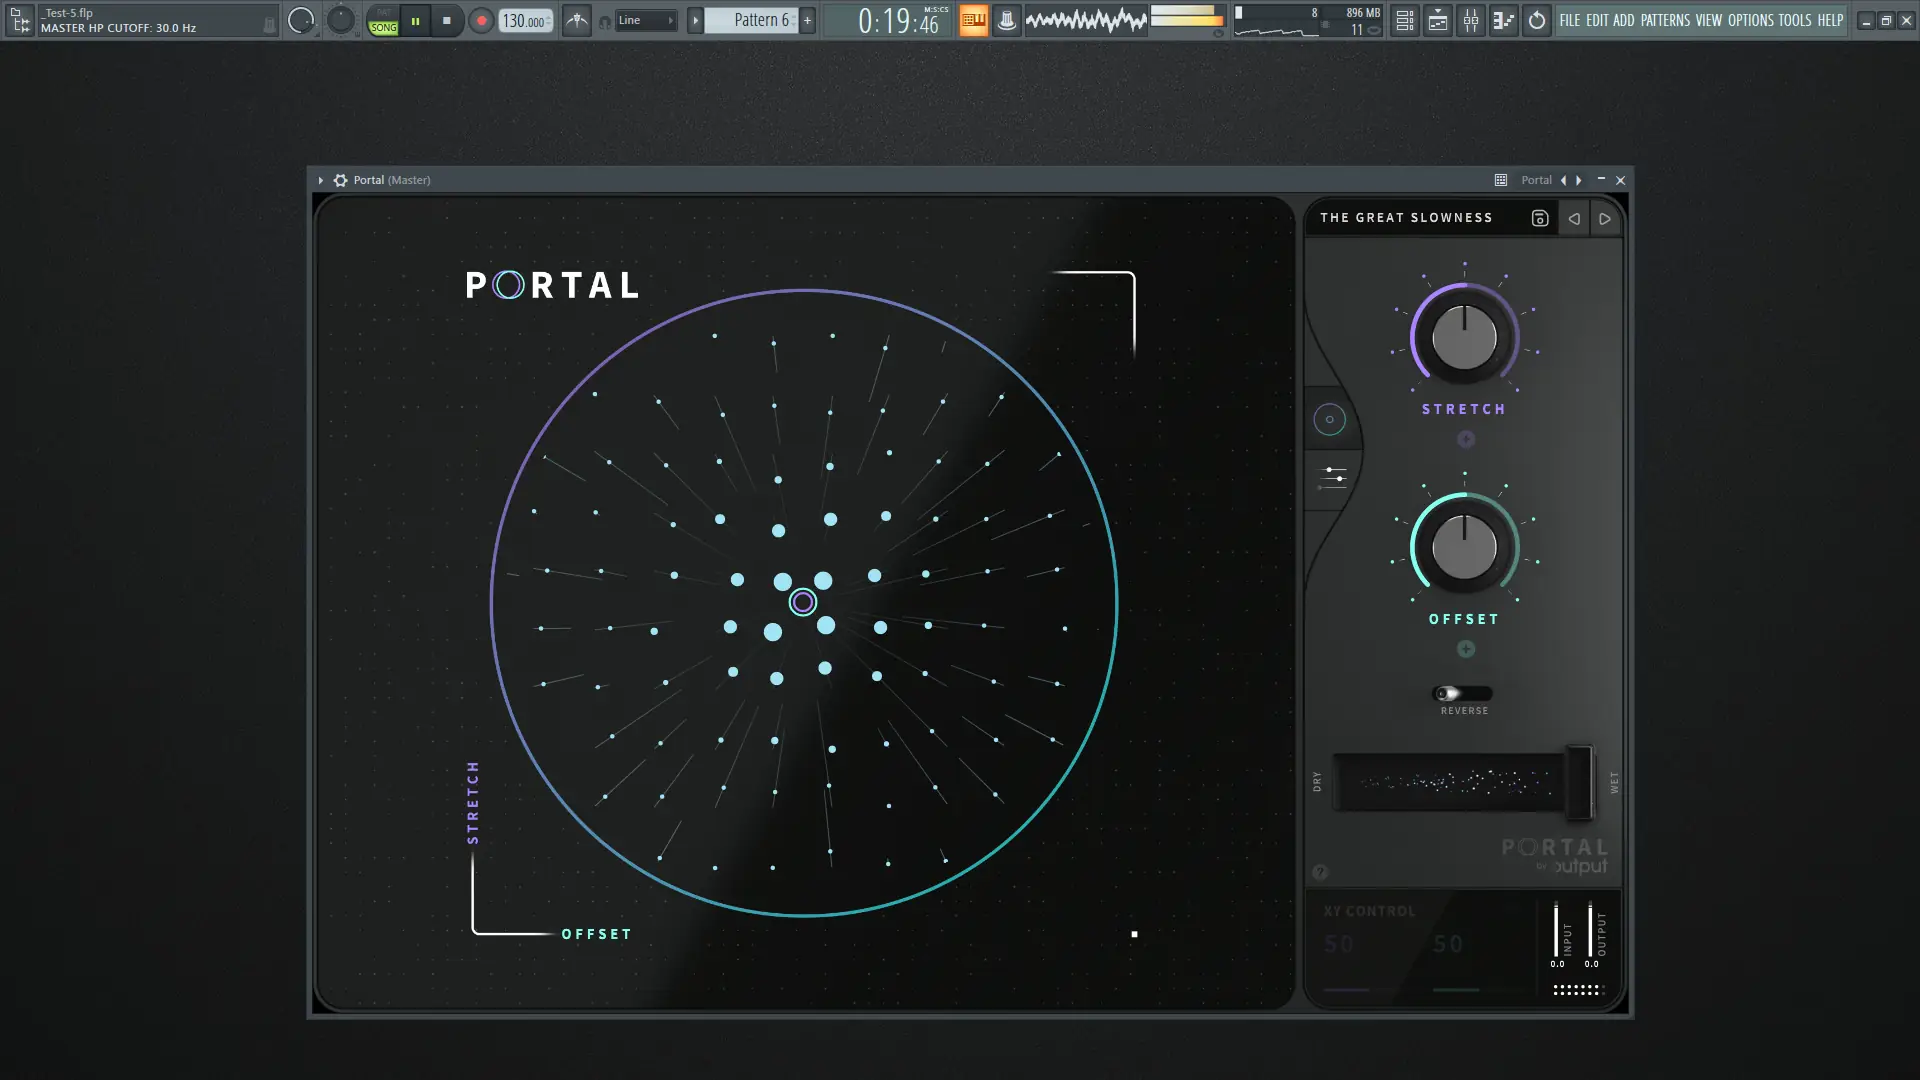Go to the previous Portal preset arrow

tap(1574, 218)
